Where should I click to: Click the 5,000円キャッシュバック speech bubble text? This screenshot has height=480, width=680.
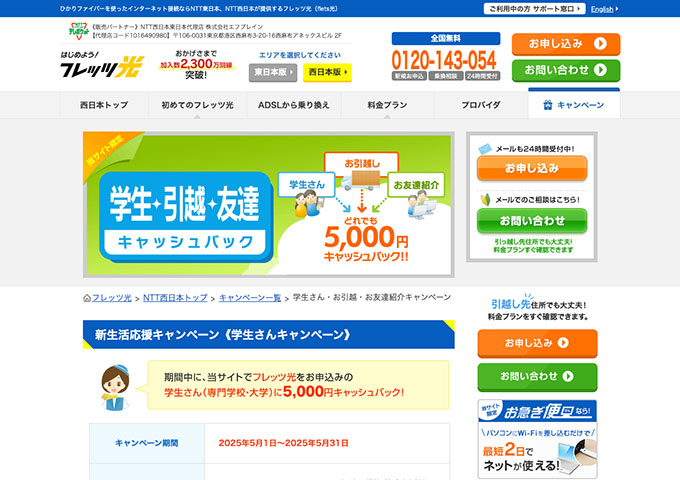[x=284, y=385]
